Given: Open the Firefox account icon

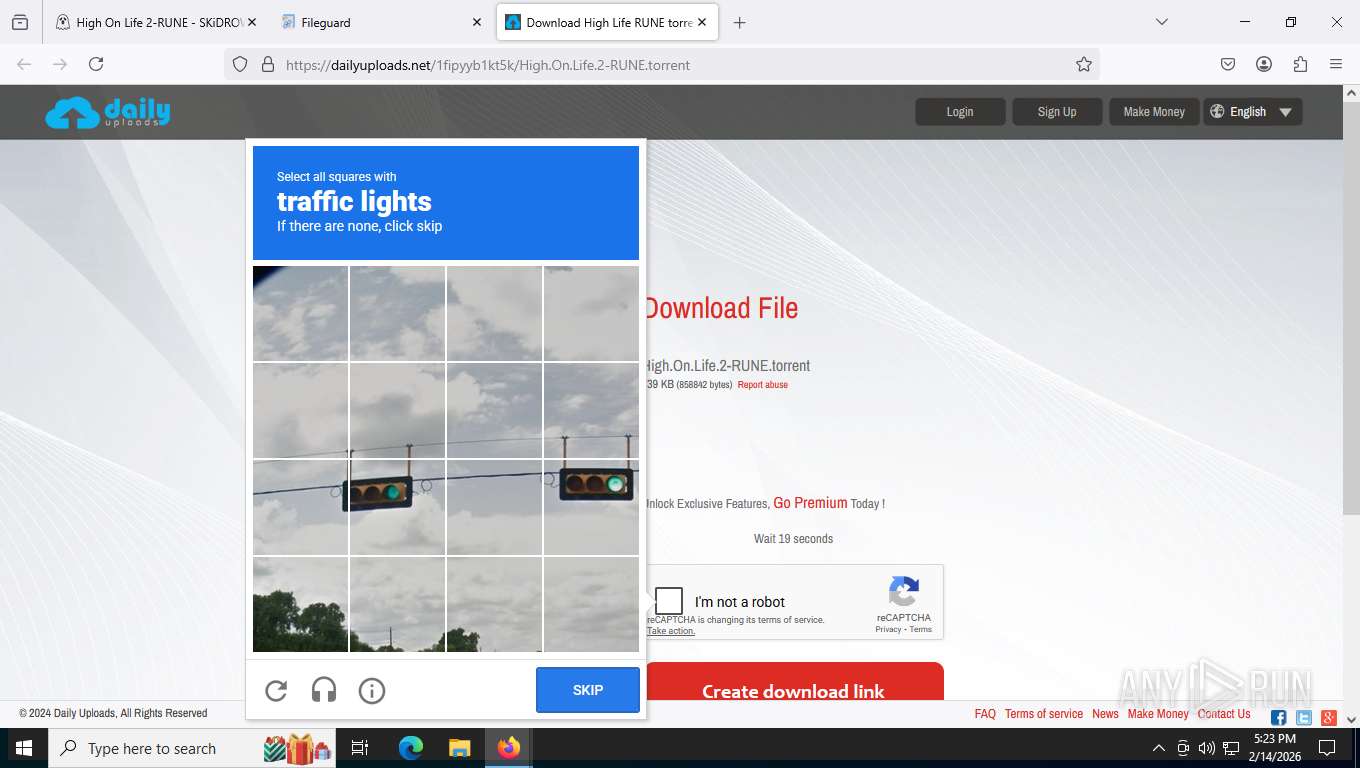Looking at the screenshot, I should (x=1264, y=64).
